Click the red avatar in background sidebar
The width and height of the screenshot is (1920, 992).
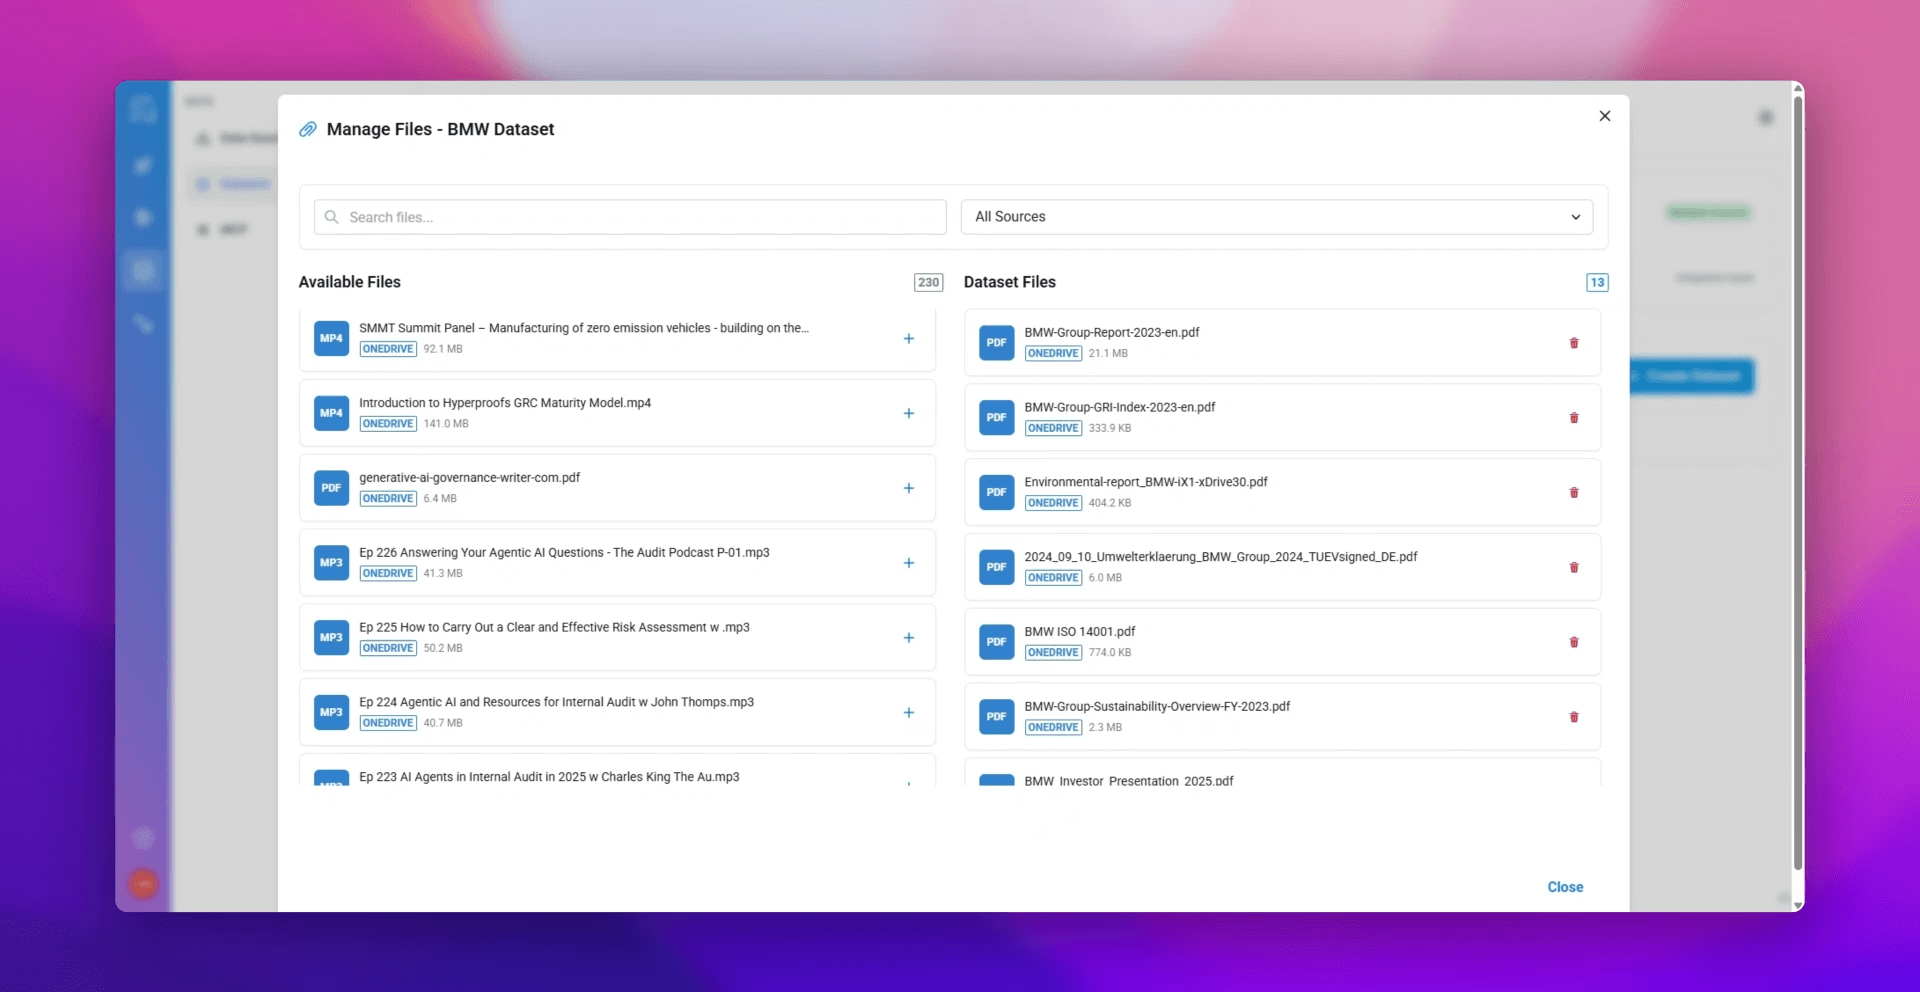pyautogui.click(x=143, y=884)
